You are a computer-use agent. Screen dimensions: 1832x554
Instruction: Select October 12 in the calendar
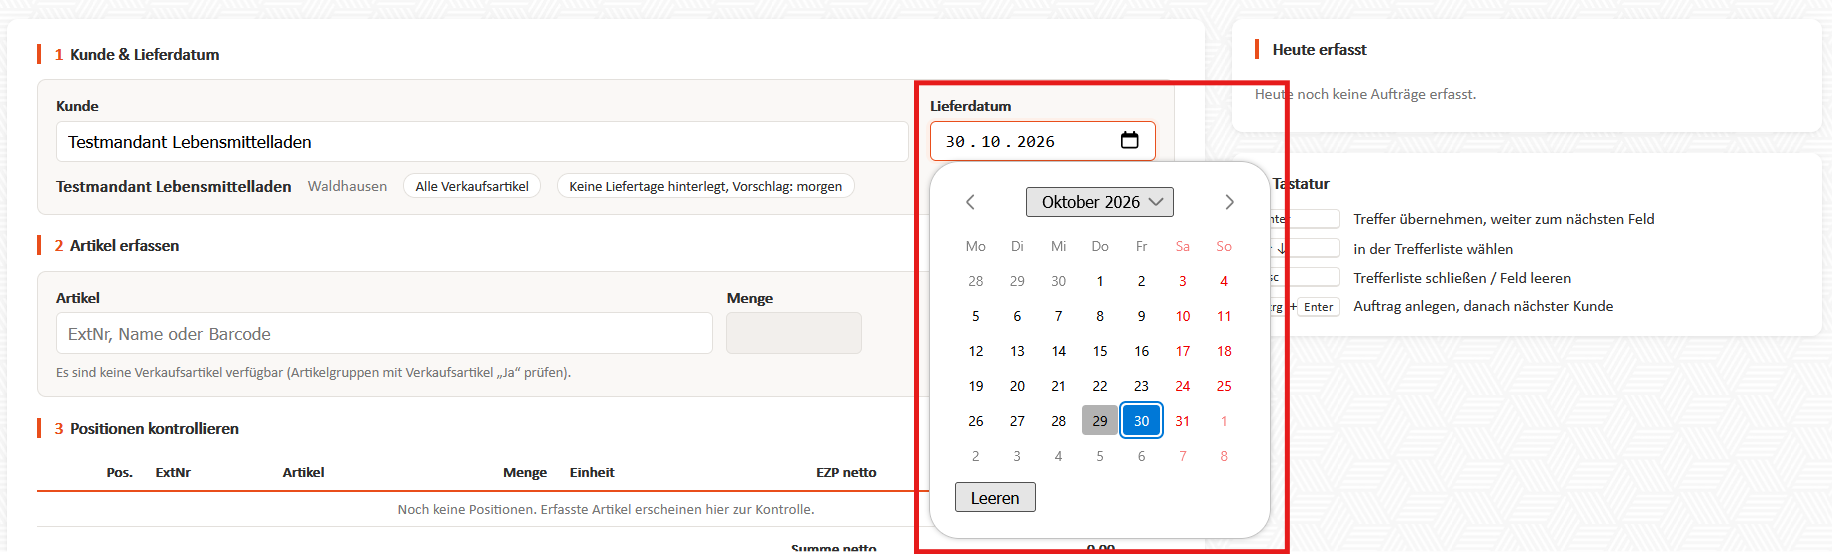976,351
